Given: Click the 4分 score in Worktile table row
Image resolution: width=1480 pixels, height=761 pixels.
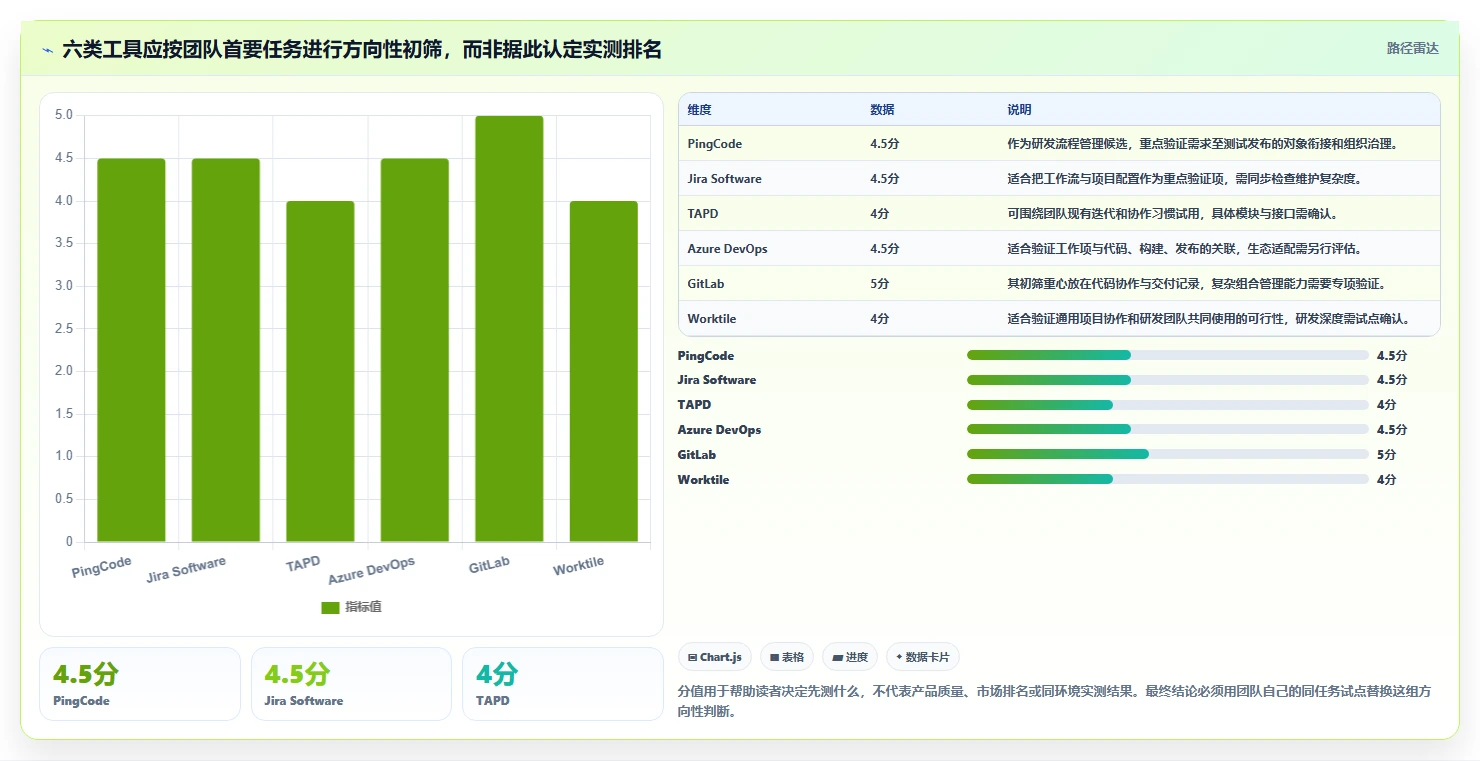Looking at the screenshot, I should (880, 319).
